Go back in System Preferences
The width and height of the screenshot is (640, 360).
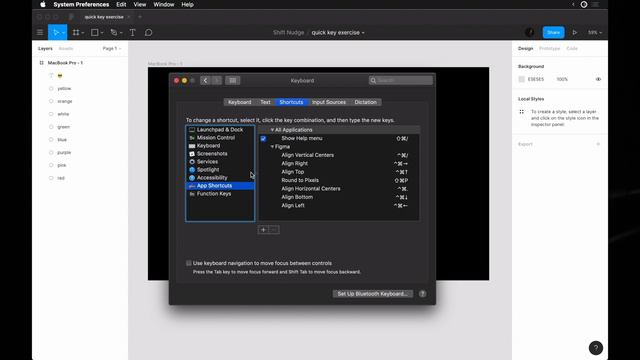coord(205,80)
